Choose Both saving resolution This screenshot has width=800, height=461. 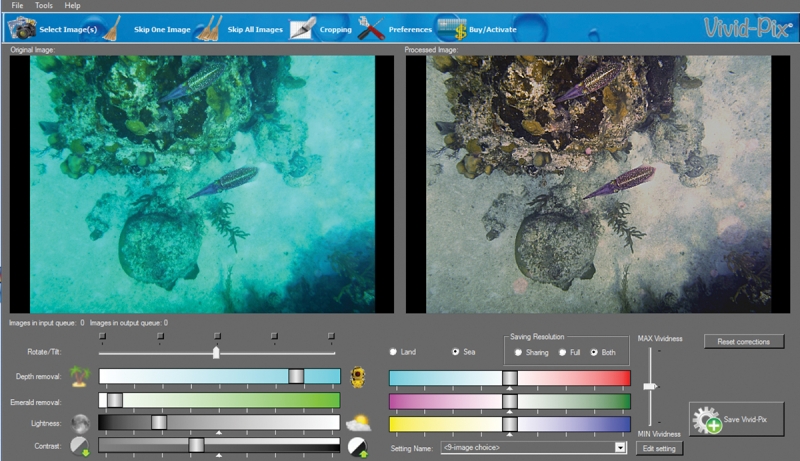(594, 352)
